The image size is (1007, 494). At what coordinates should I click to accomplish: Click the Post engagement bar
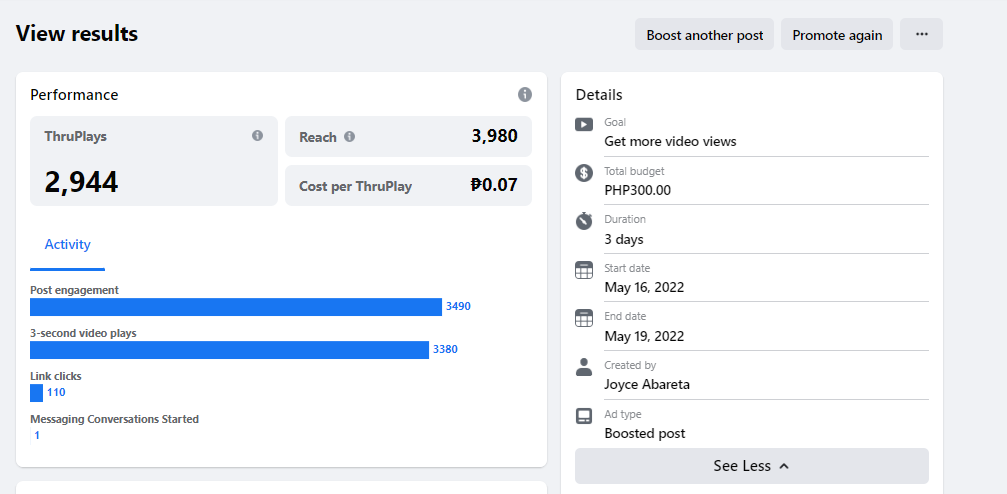235,307
